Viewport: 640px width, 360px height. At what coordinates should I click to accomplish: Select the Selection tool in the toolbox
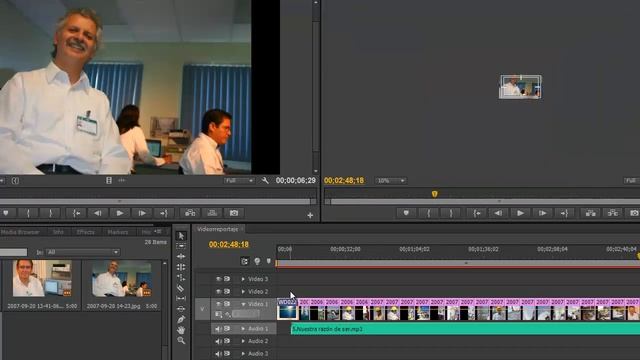click(x=181, y=236)
